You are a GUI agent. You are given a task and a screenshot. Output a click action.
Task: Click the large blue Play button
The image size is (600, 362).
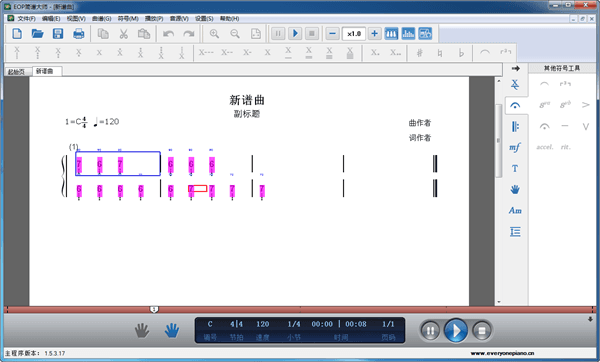[455, 330]
